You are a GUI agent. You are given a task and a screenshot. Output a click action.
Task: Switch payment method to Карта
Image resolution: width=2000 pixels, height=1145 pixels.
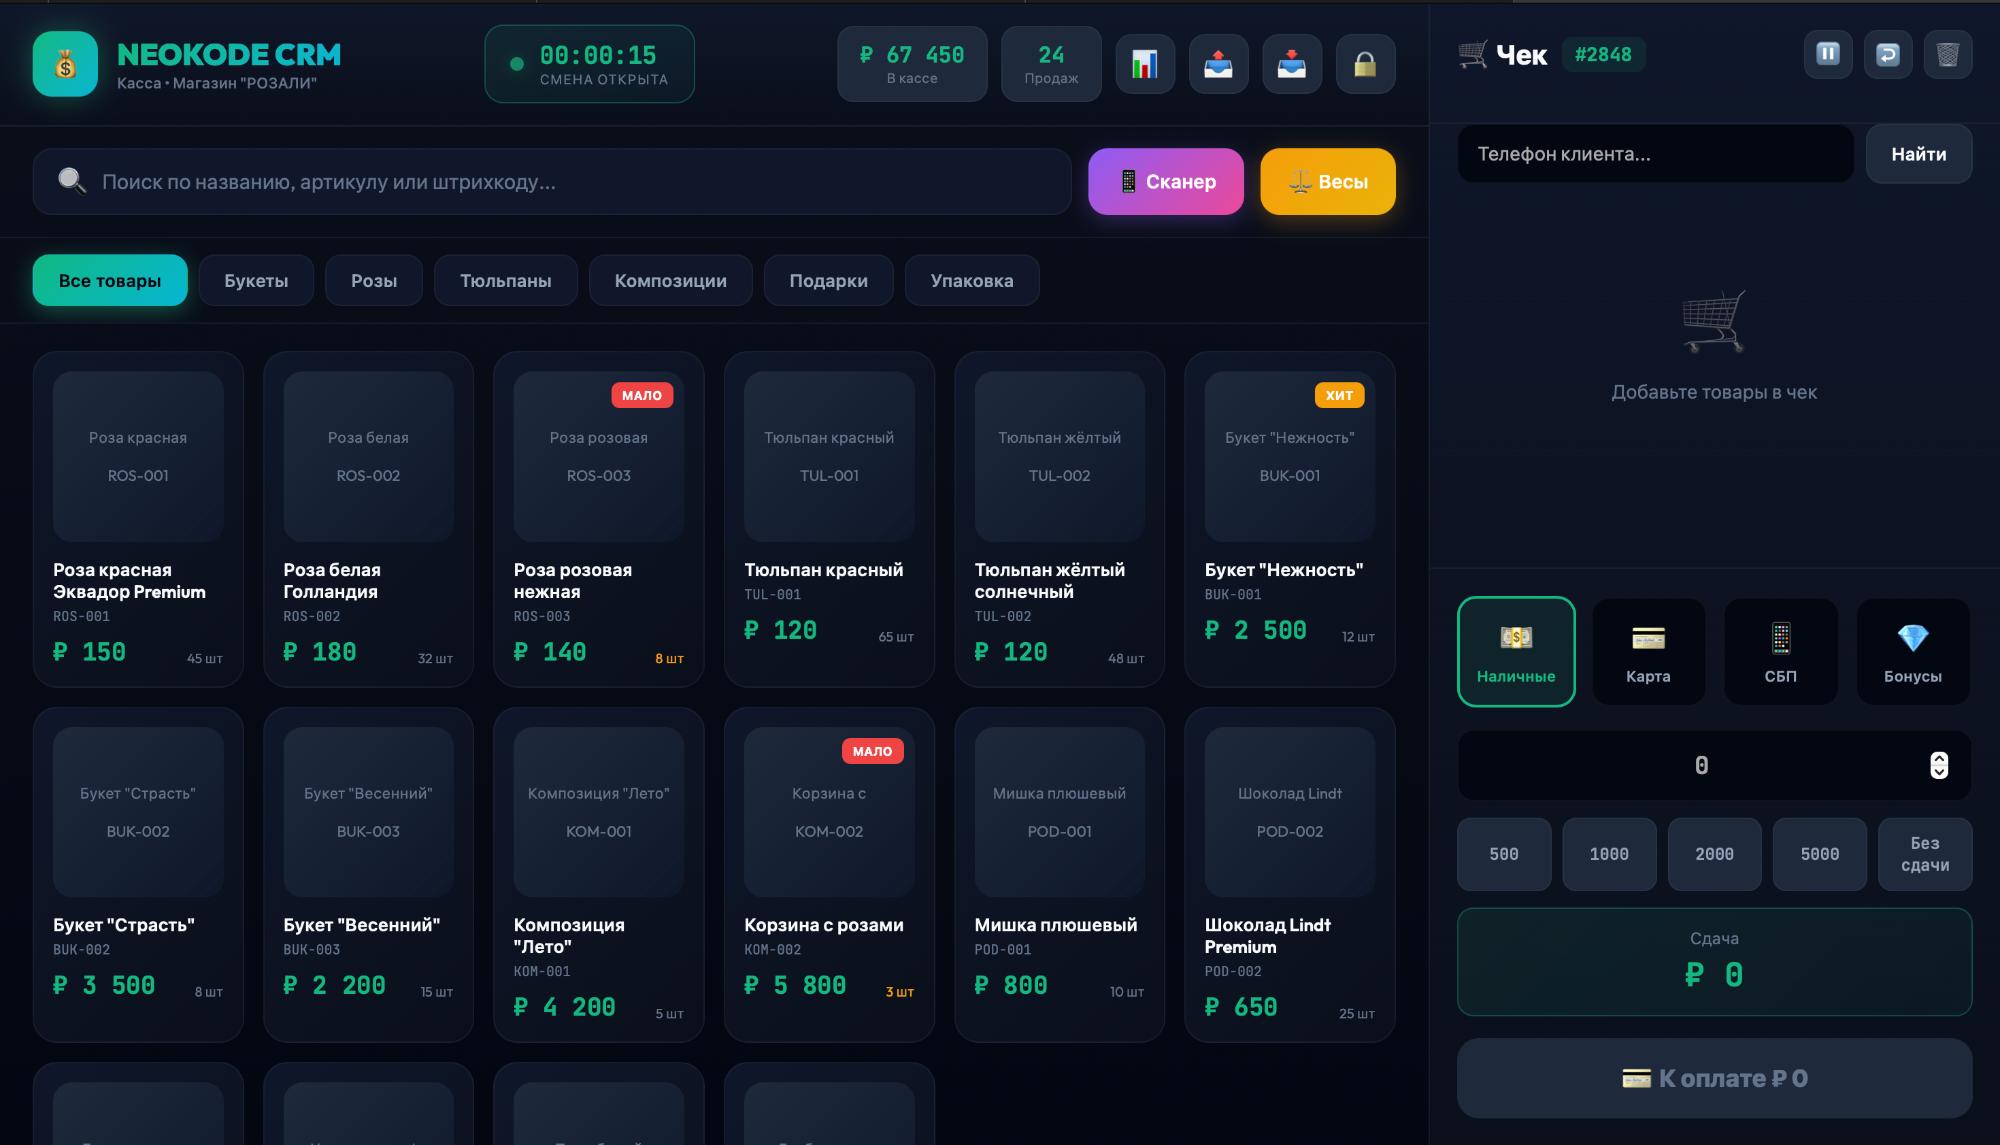click(x=1648, y=651)
